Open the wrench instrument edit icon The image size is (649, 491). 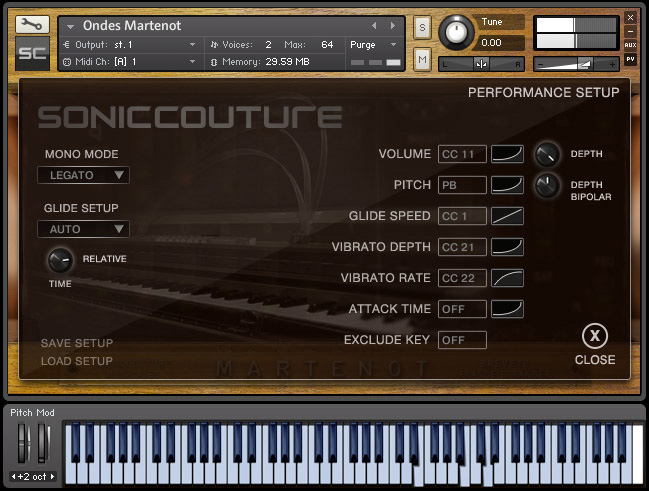pyautogui.click(x=32, y=25)
